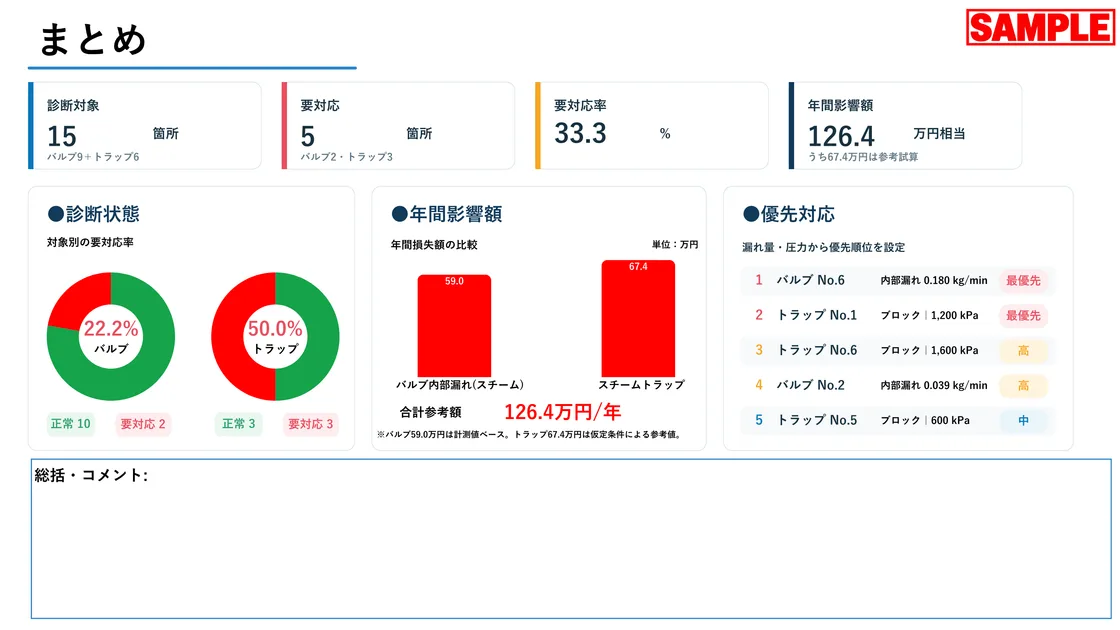Click 中 badge on トラップ No.5 row

[1023, 420]
